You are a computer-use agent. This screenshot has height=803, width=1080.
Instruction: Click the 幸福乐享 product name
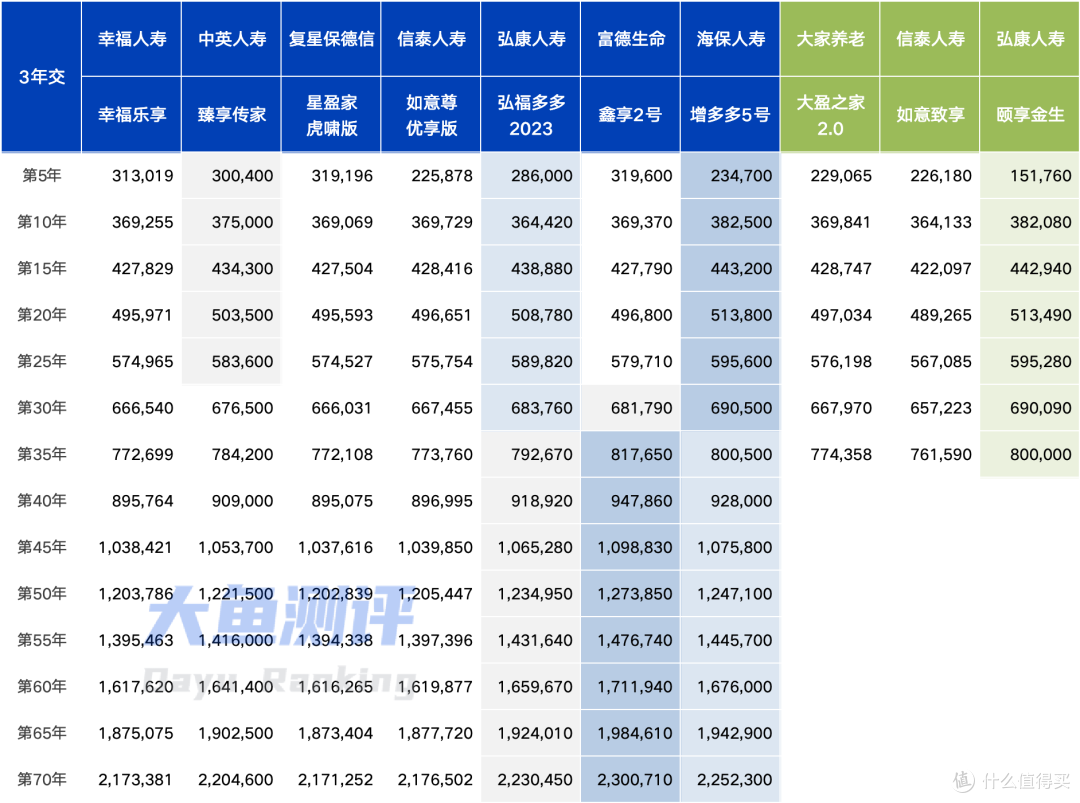click(132, 114)
